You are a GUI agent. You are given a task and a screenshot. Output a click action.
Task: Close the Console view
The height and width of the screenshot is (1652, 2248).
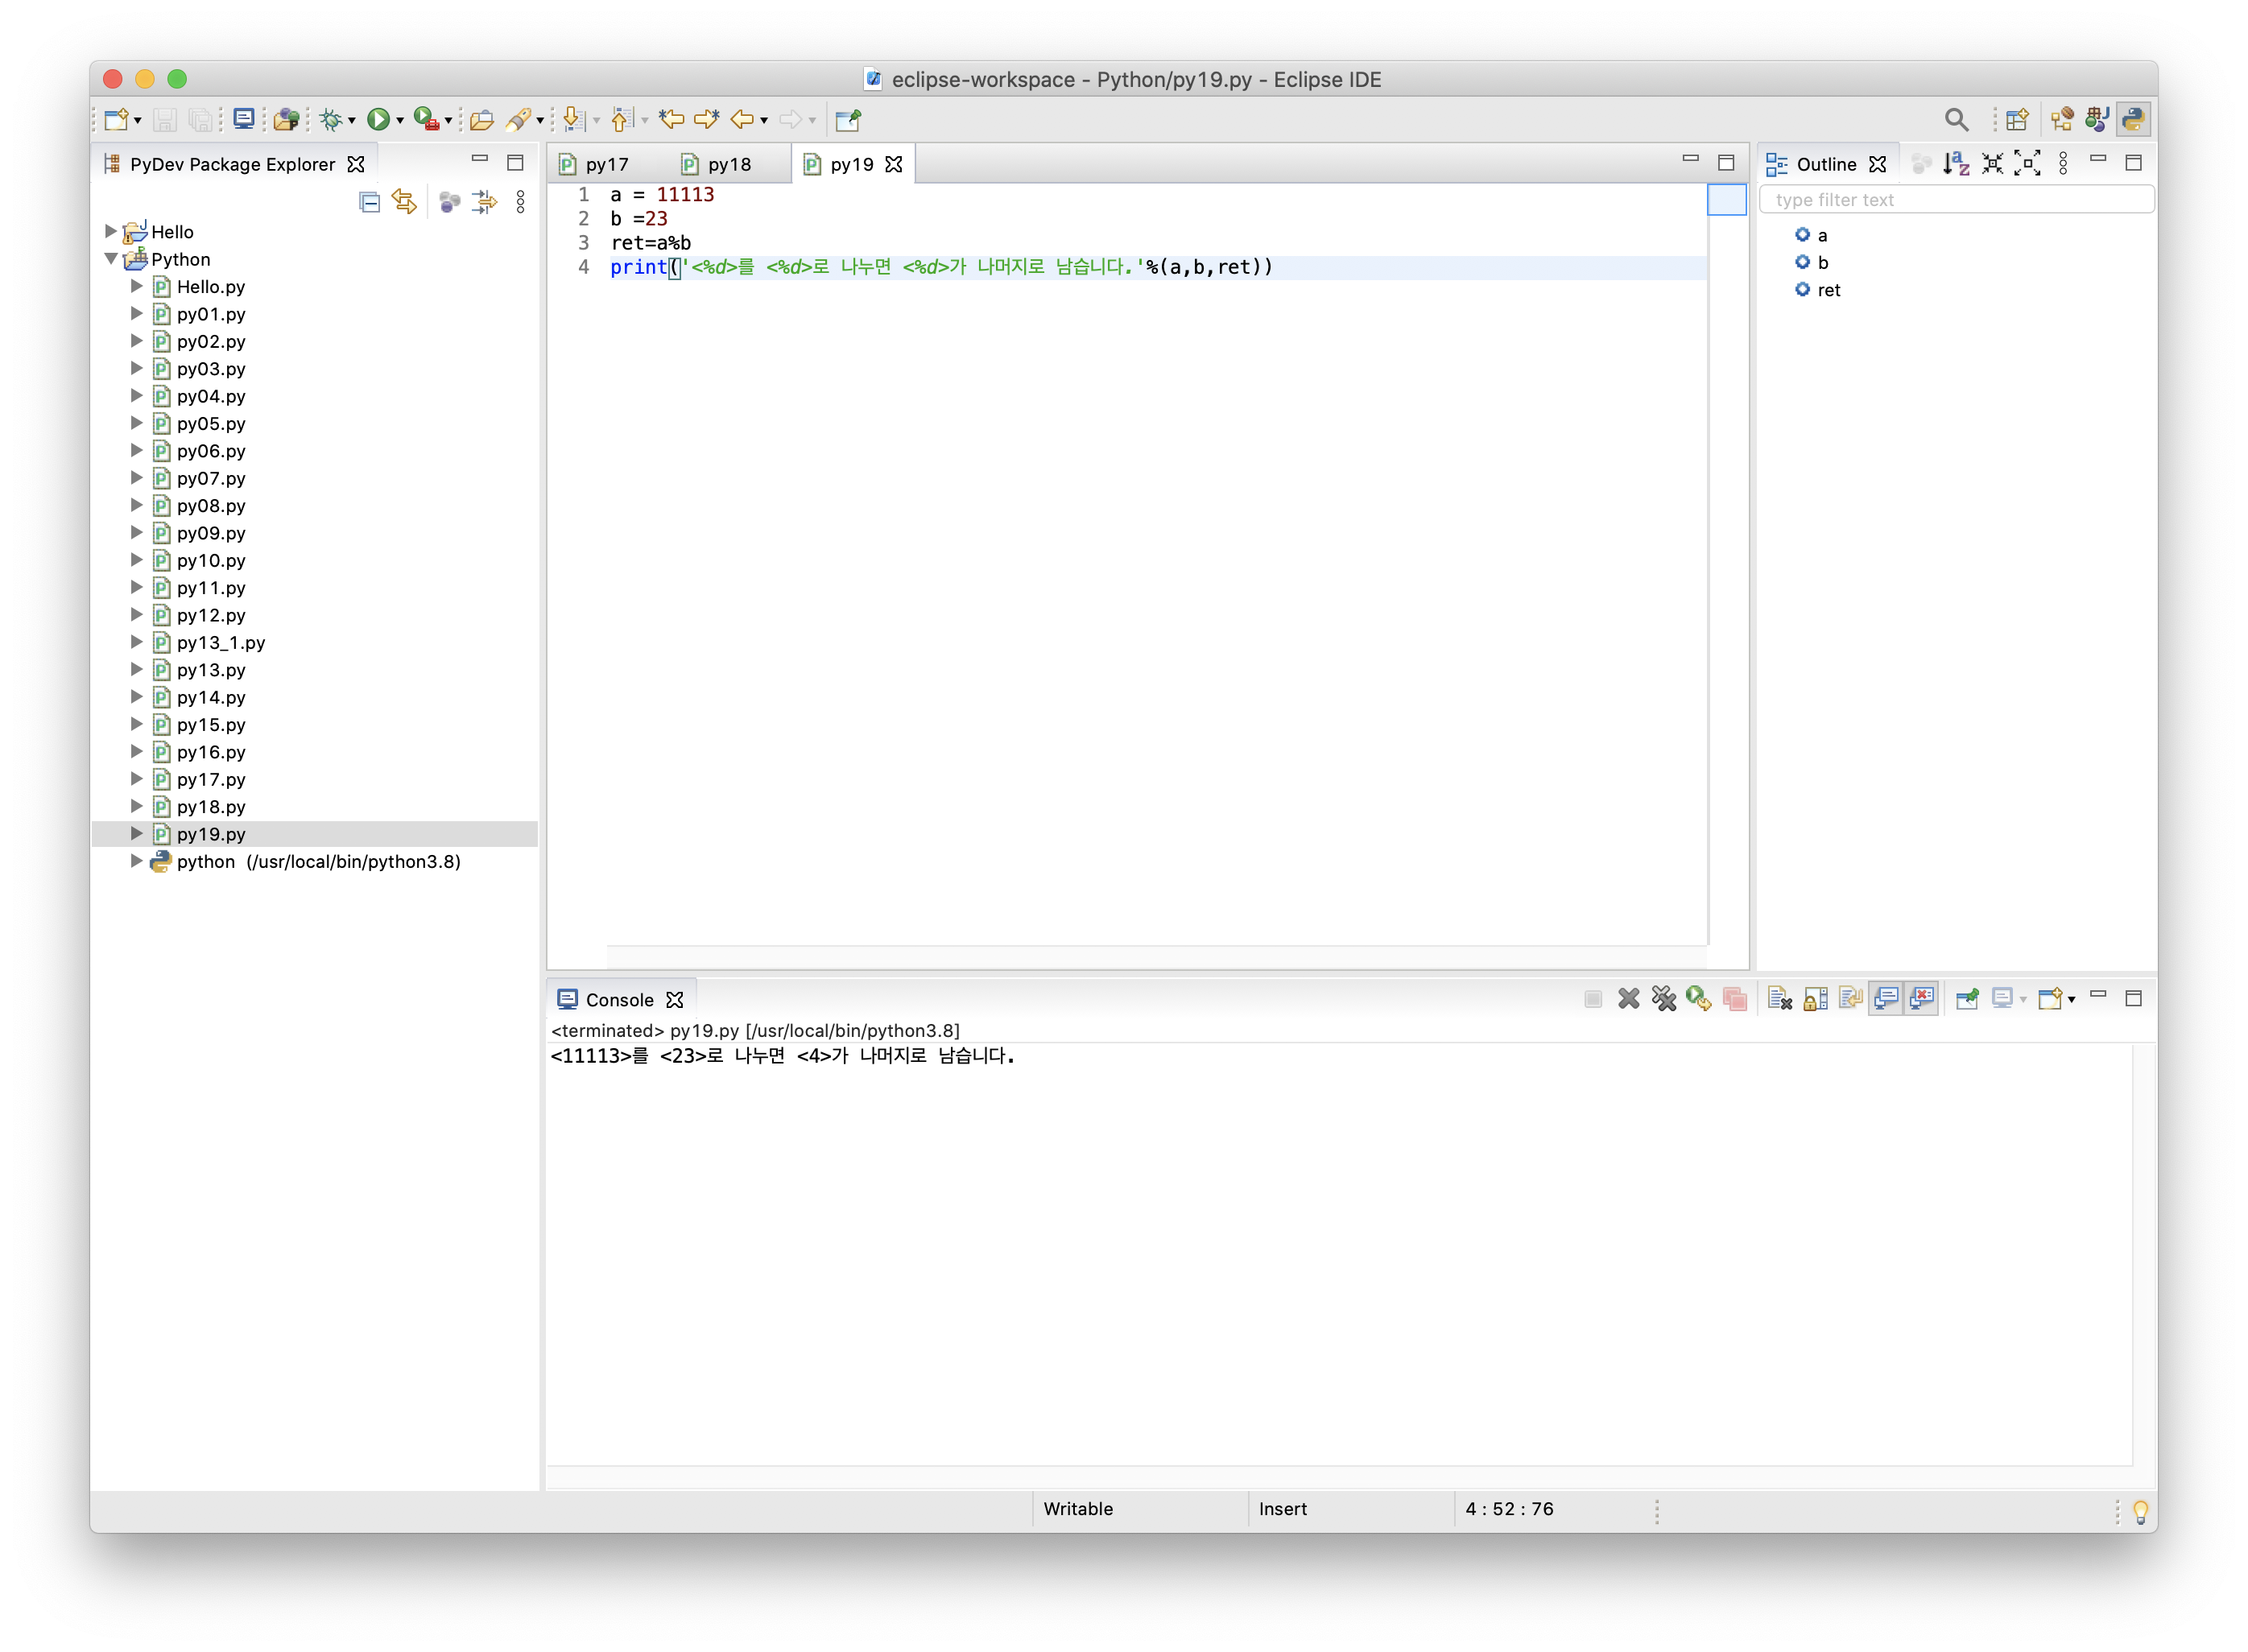[x=675, y=1000]
